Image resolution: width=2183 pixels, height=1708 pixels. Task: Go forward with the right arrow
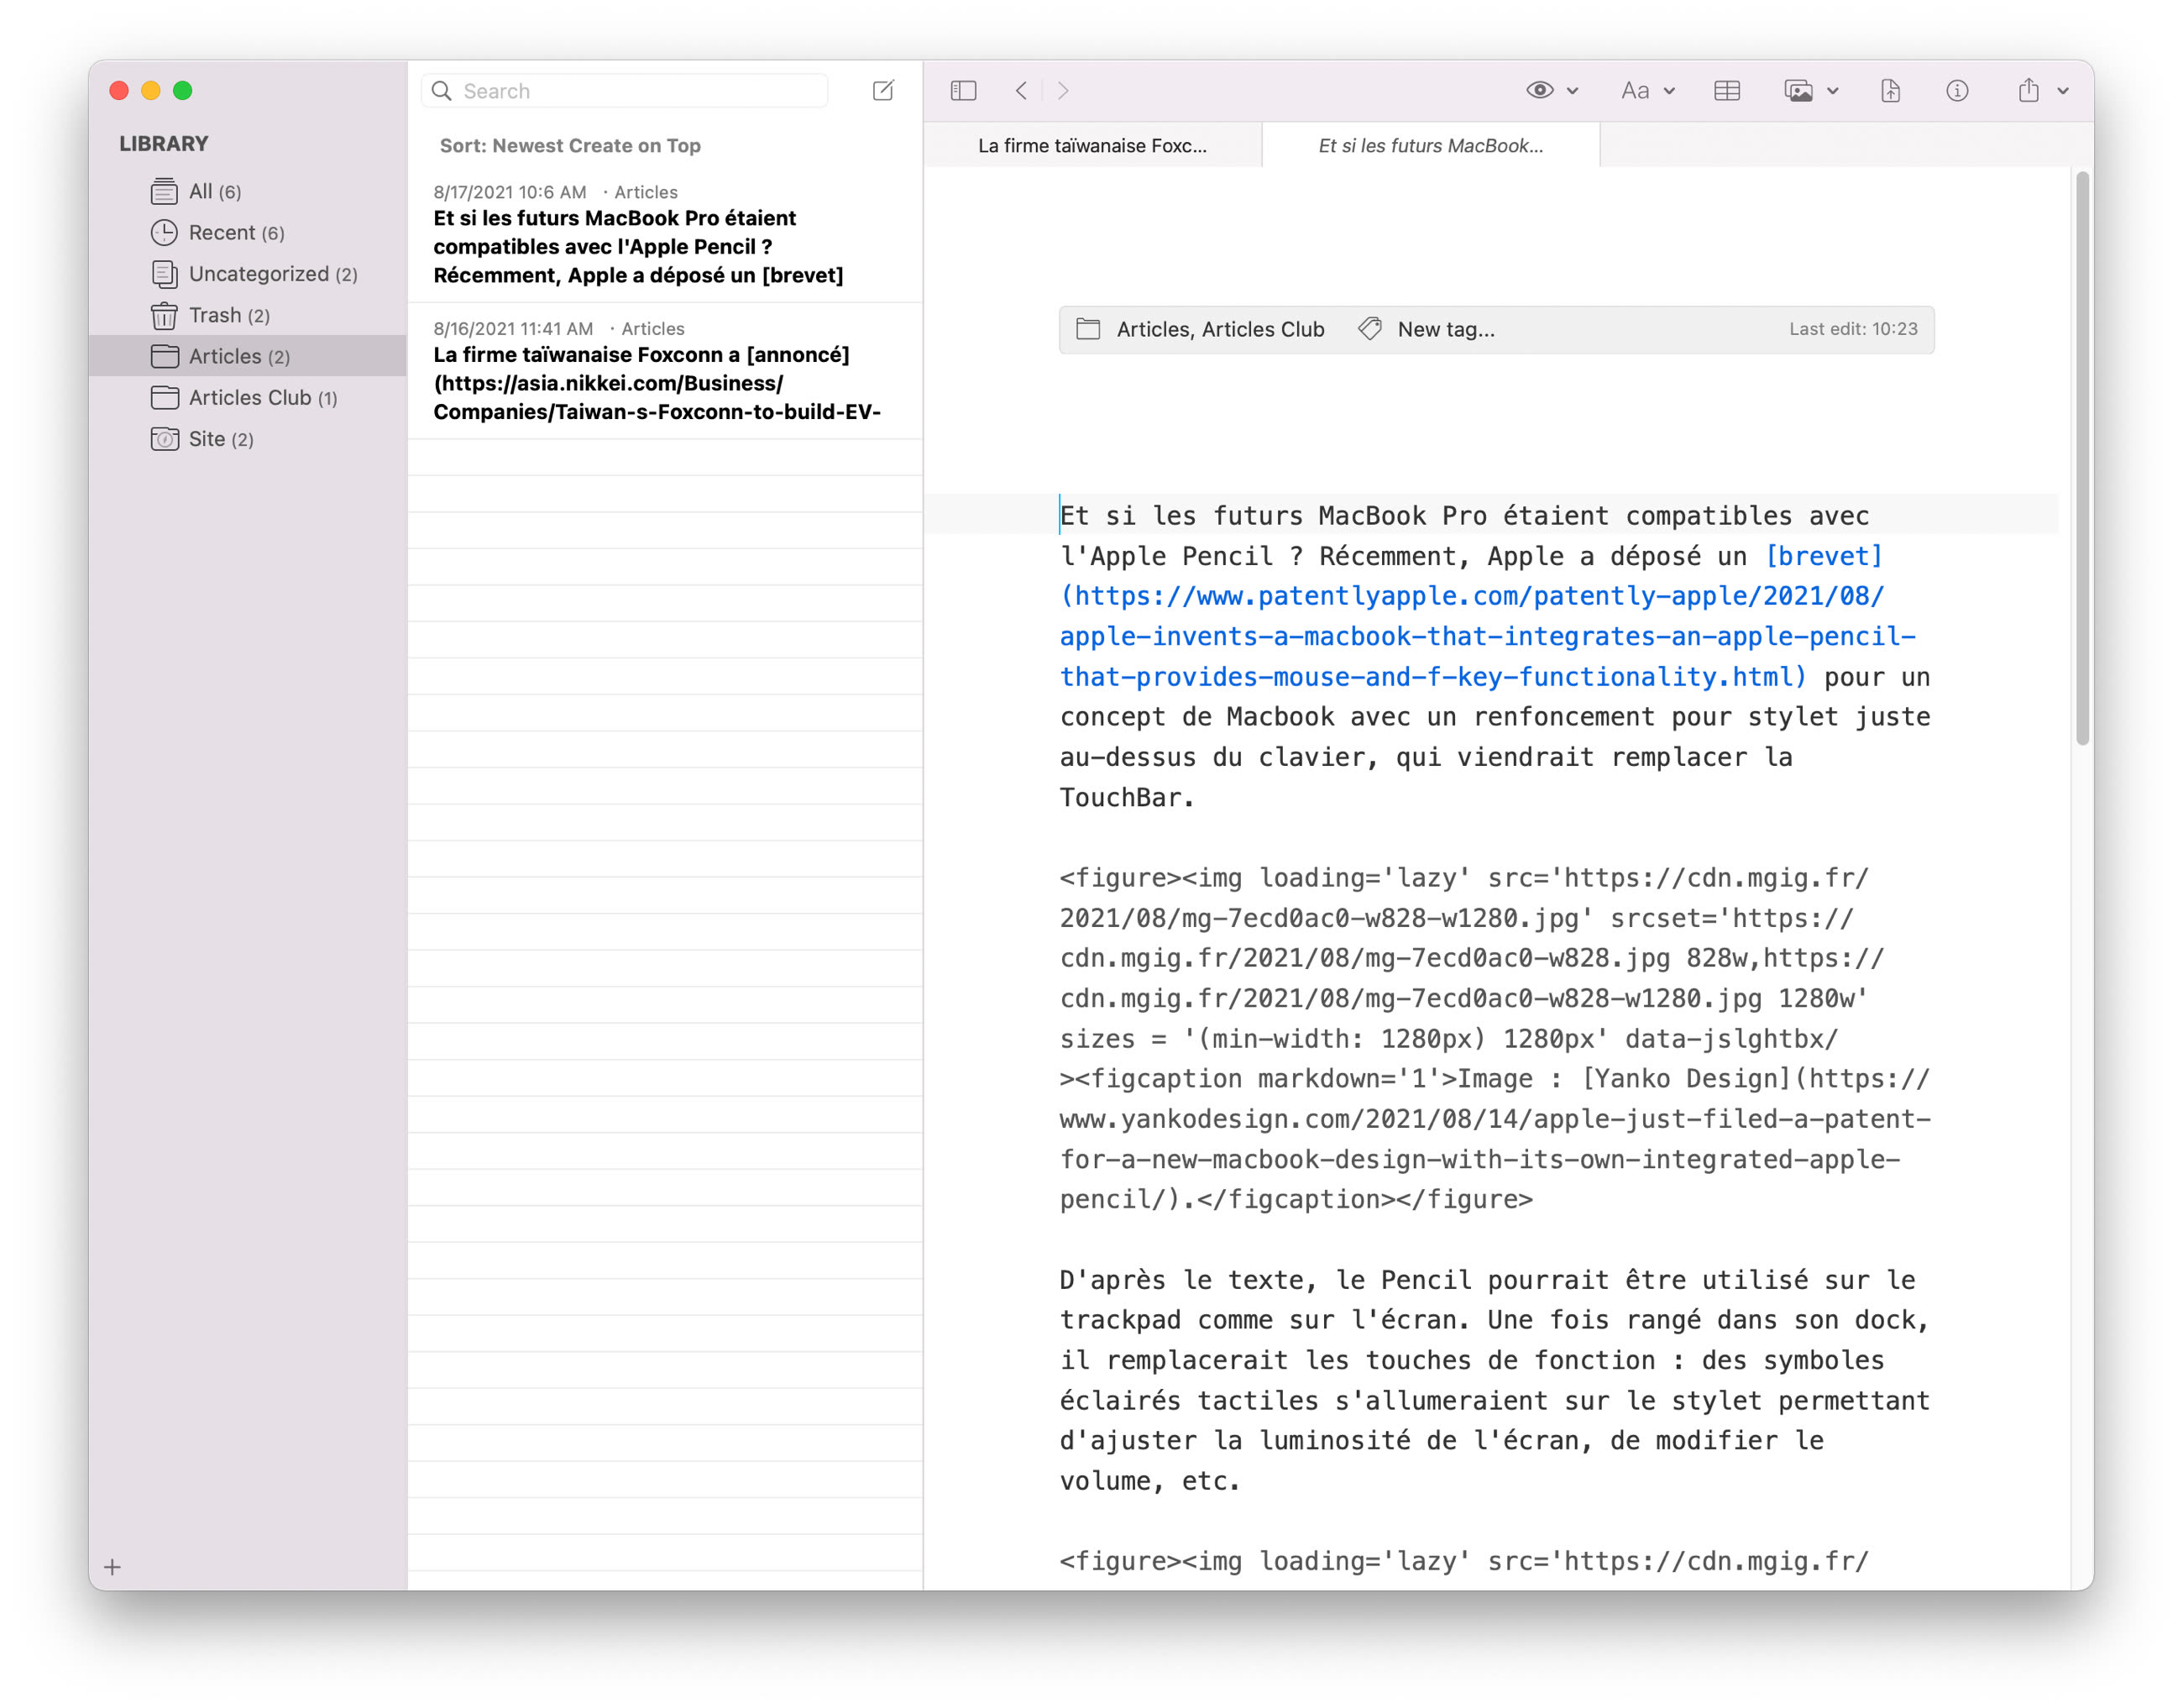click(x=1063, y=91)
